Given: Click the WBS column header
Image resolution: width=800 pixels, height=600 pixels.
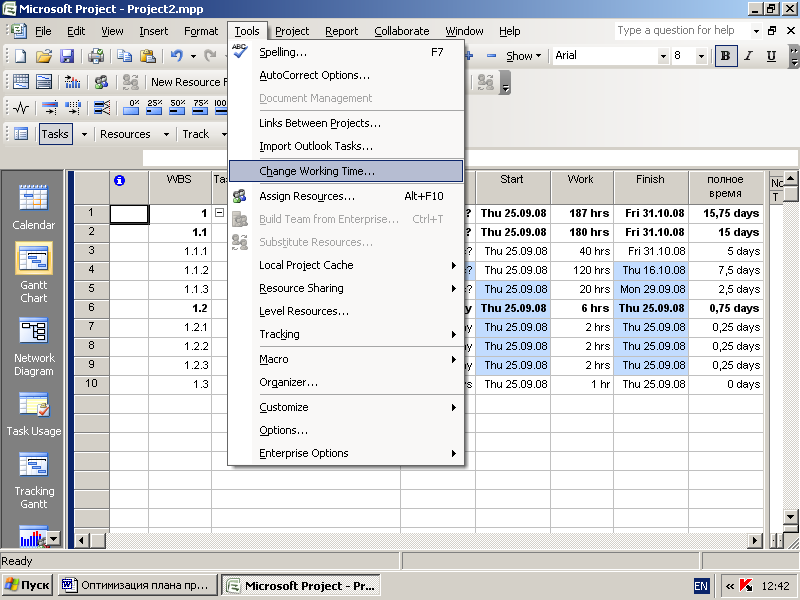Looking at the screenshot, I should [180, 187].
